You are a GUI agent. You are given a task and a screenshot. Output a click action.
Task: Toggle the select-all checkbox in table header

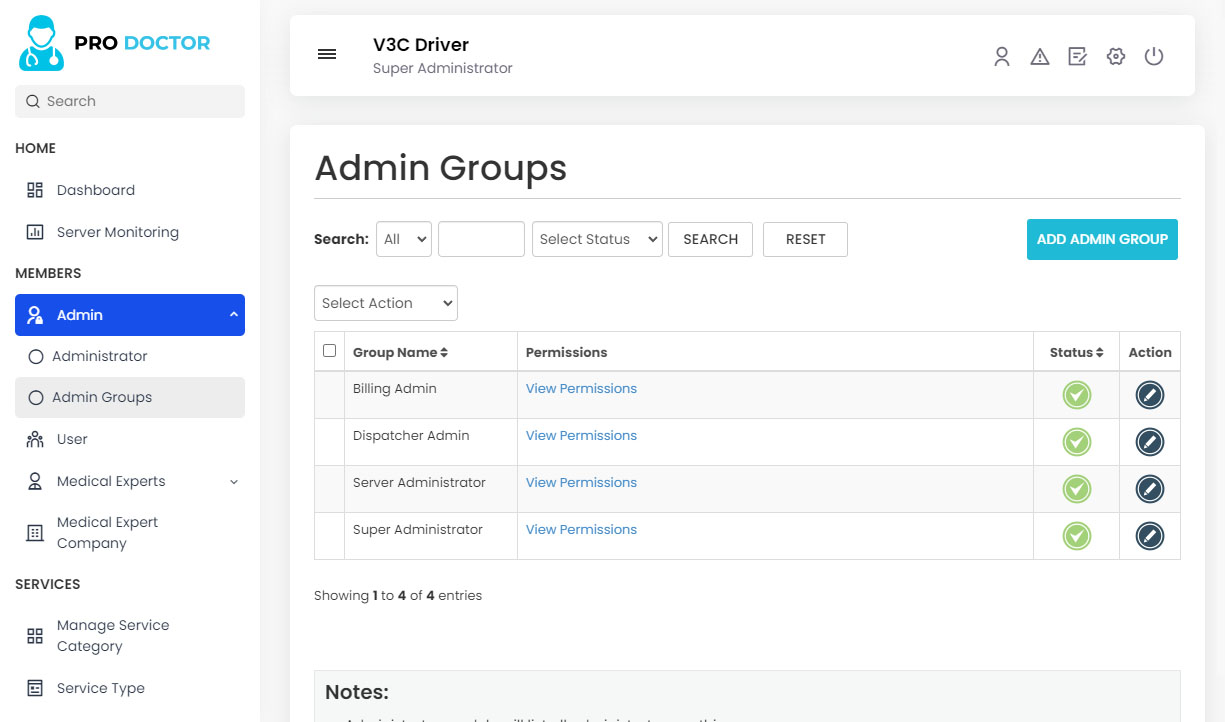[329, 350]
